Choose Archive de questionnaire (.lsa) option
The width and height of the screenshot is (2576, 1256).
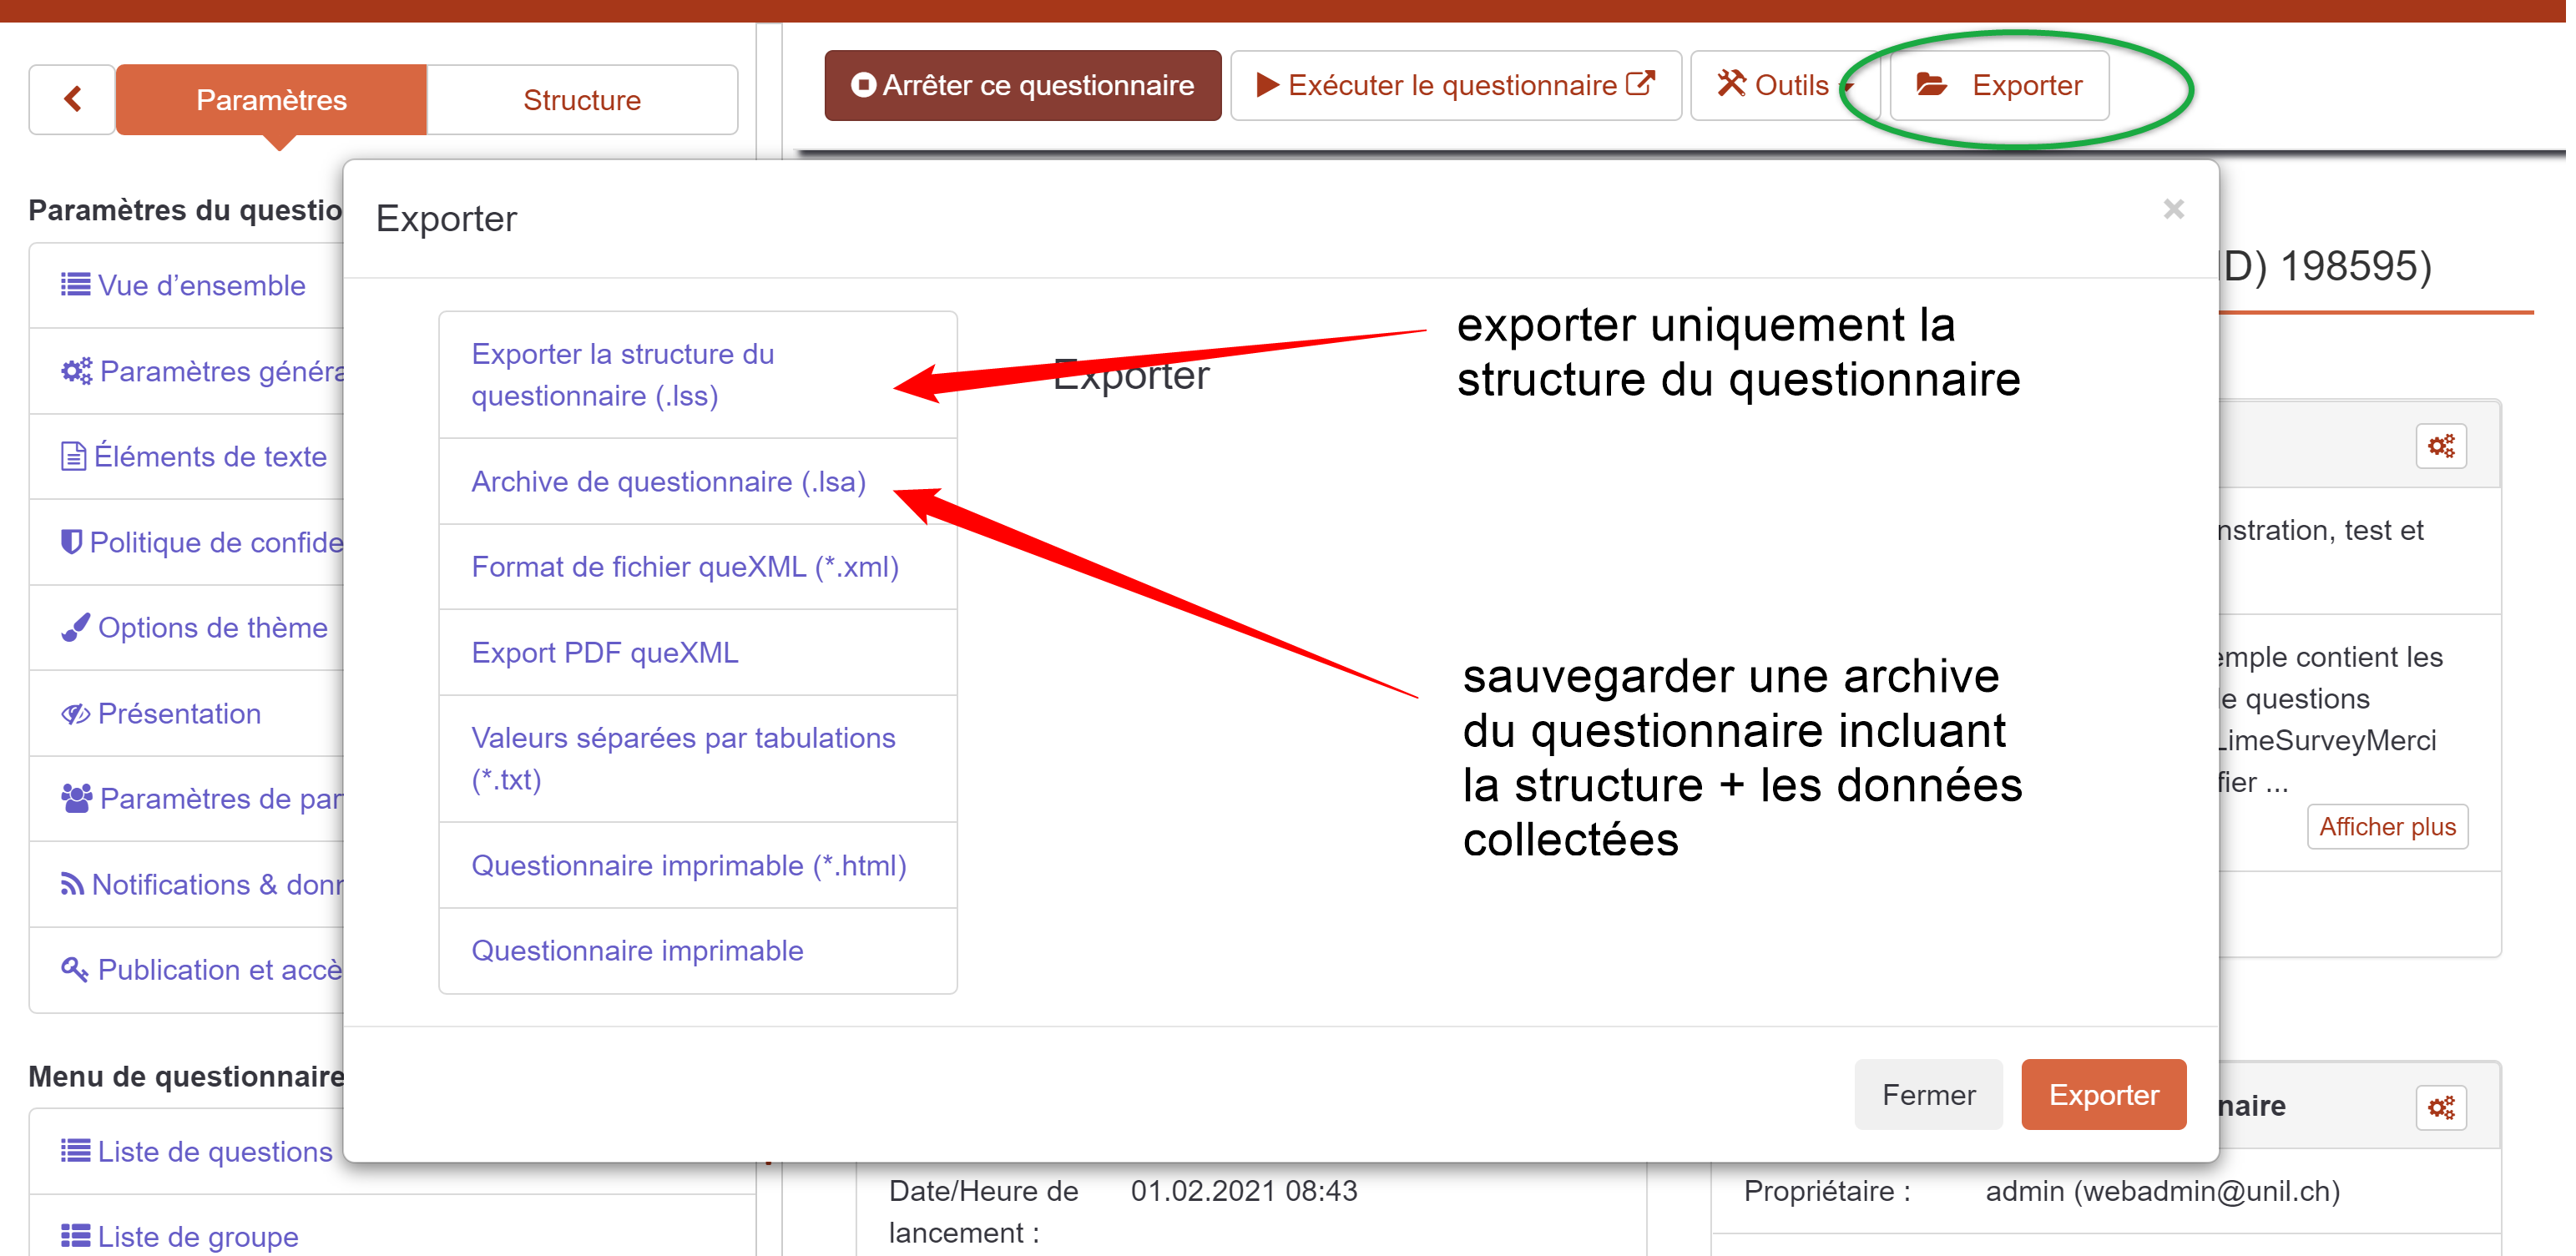(668, 482)
